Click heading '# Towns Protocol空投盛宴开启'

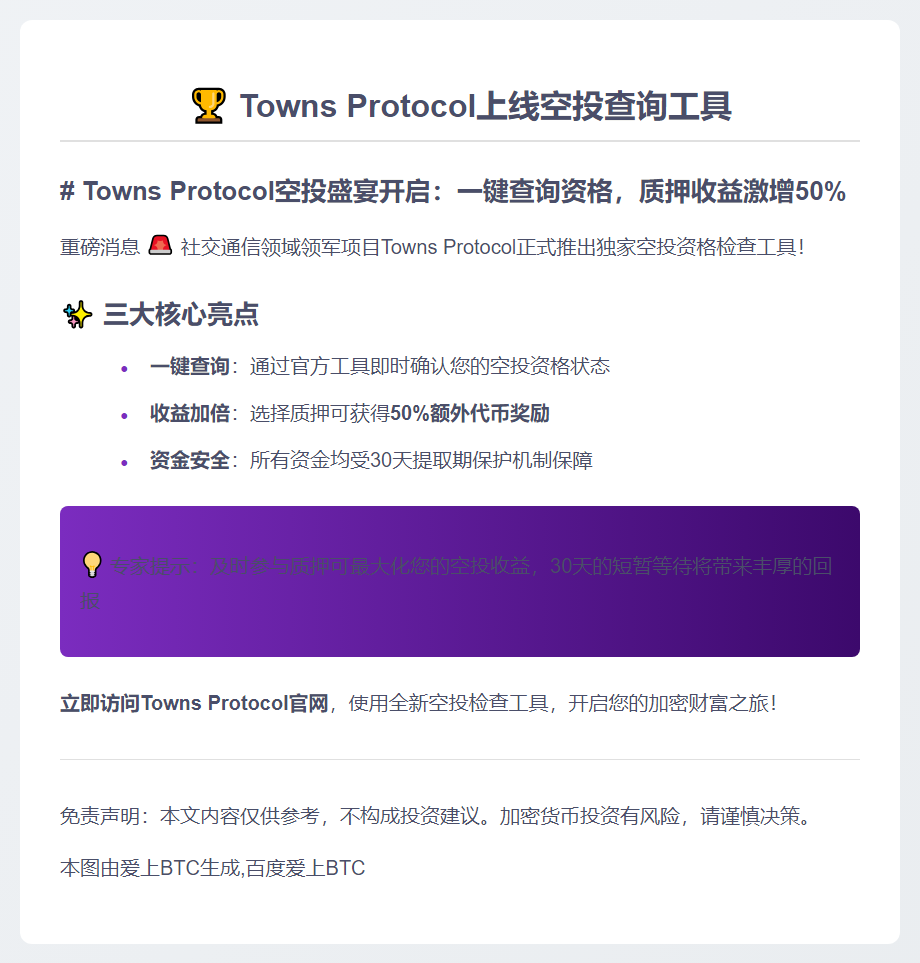(x=250, y=191)
